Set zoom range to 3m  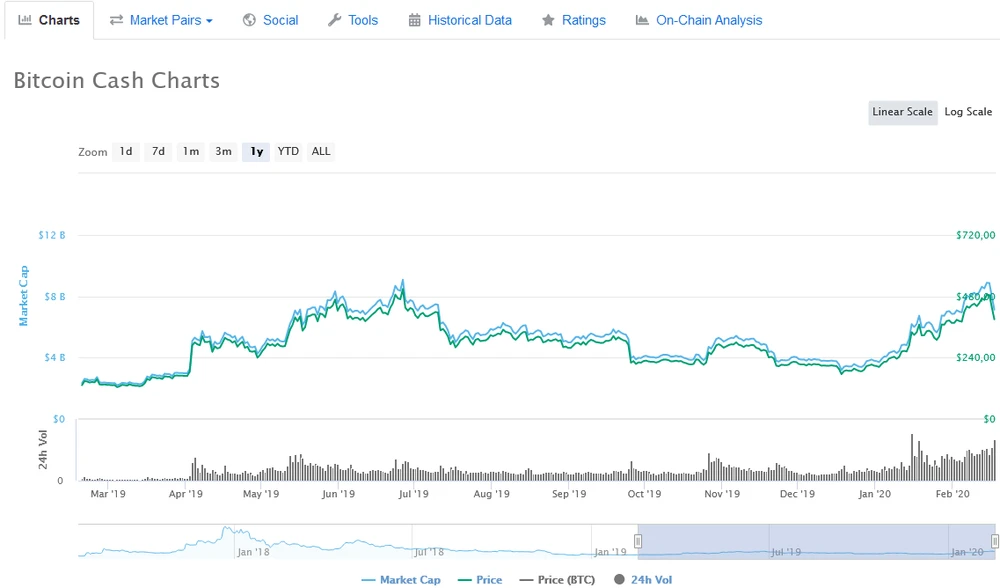[223, 152]
